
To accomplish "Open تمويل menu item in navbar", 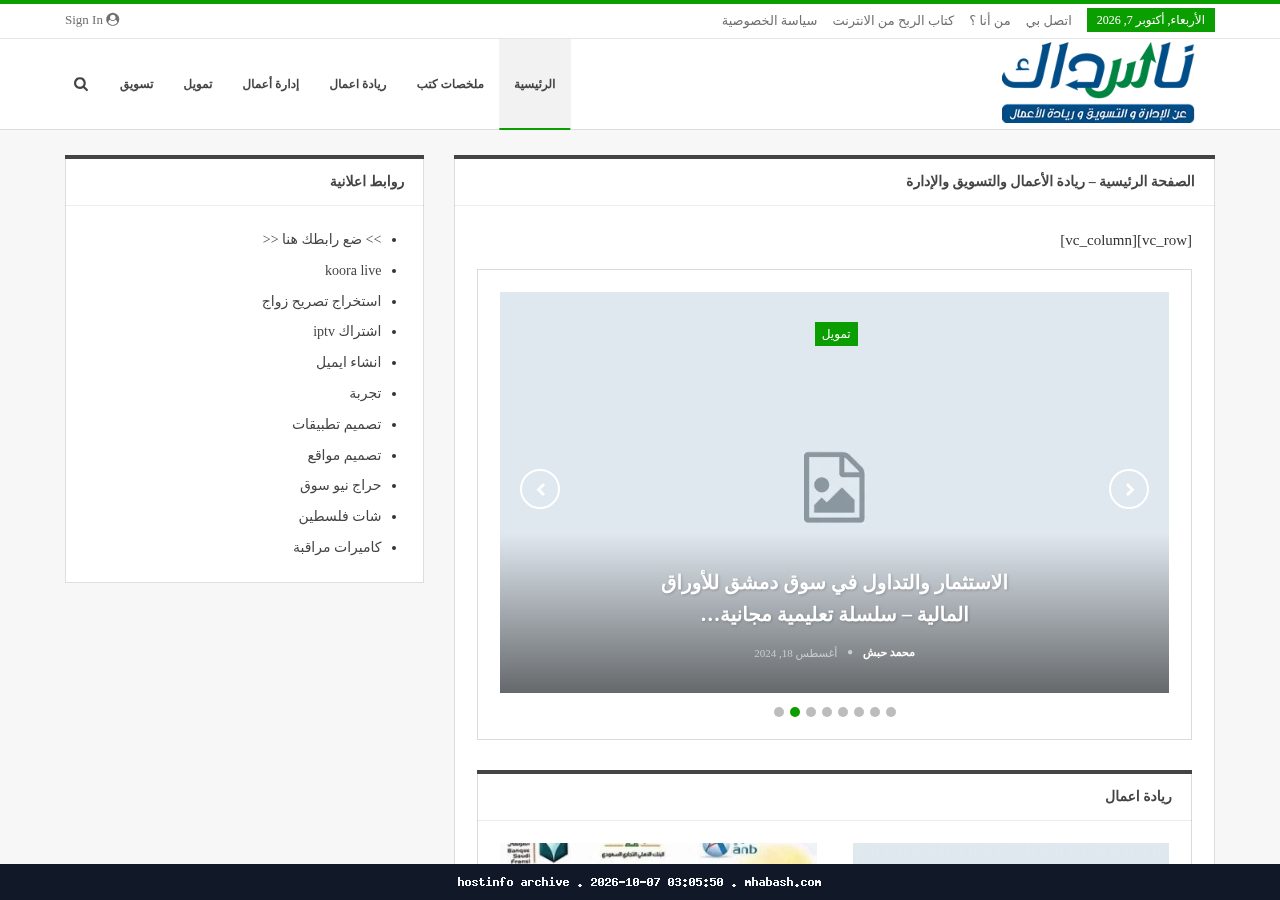I will pos(198,84).
